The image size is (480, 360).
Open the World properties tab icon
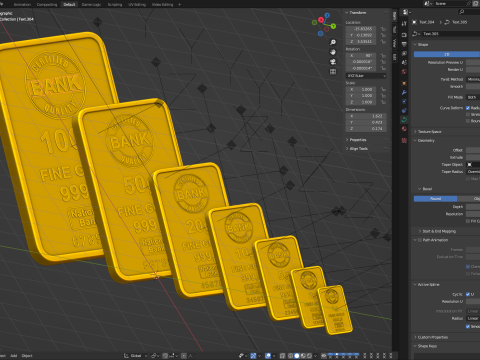[404, 72]
